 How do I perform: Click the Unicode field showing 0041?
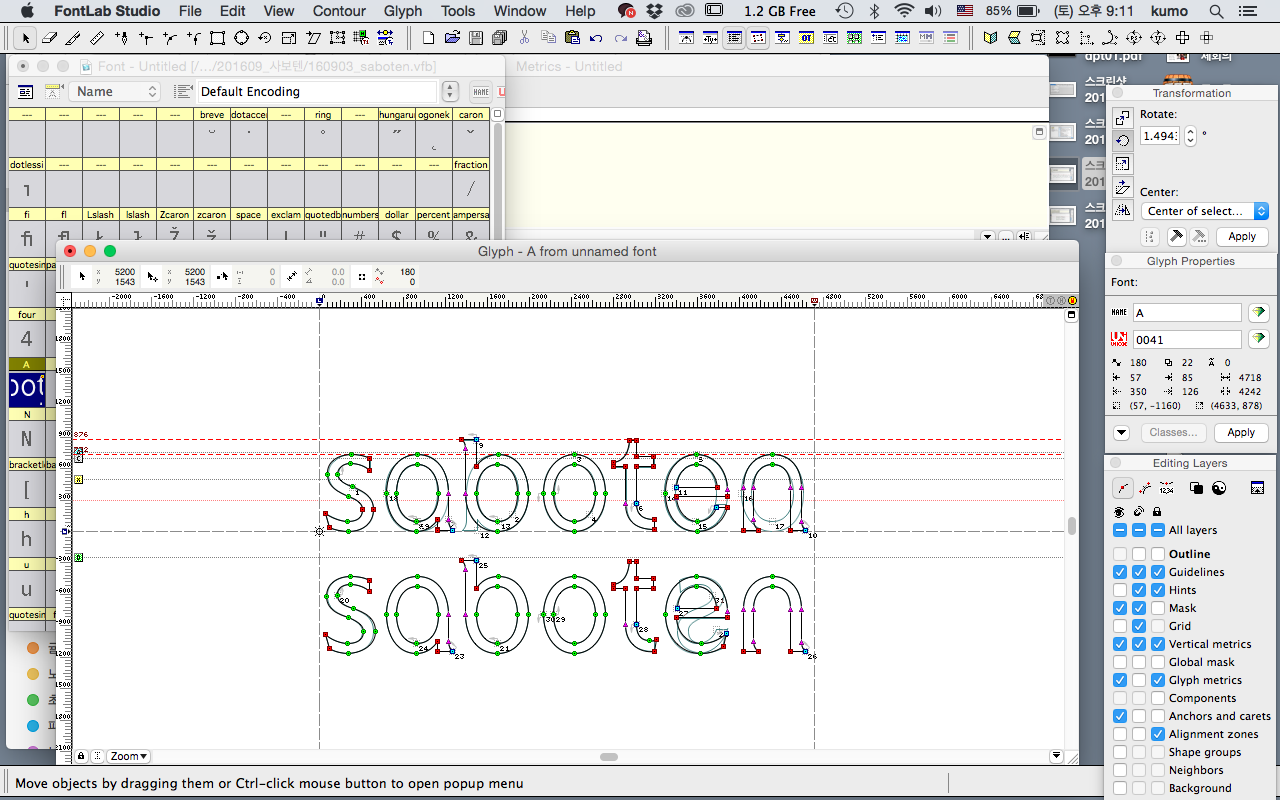[x=1187, y=339]
